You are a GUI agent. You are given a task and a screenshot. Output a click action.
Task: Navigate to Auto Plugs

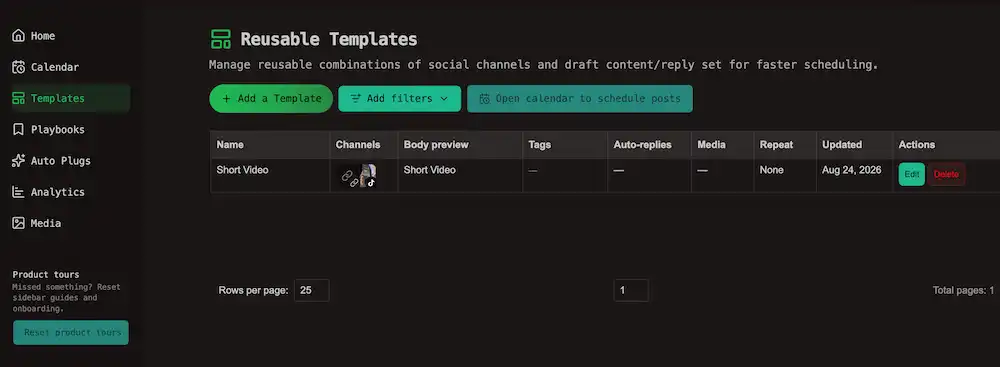tap(61, 161)
